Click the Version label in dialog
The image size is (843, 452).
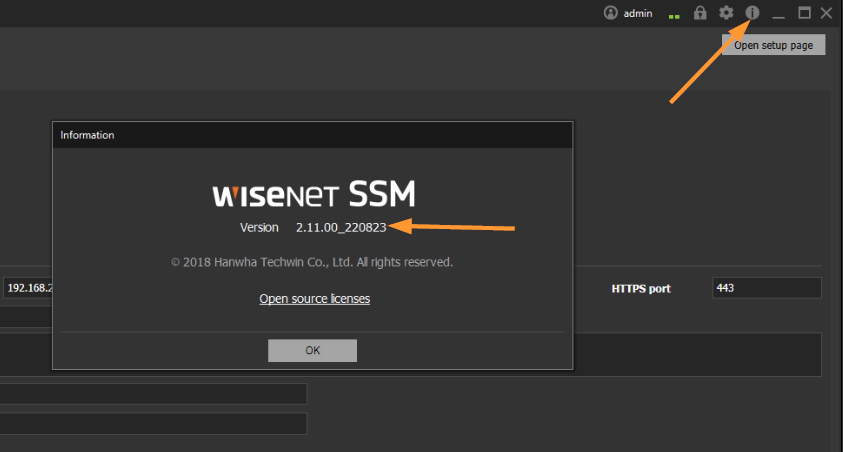[259, 227]
